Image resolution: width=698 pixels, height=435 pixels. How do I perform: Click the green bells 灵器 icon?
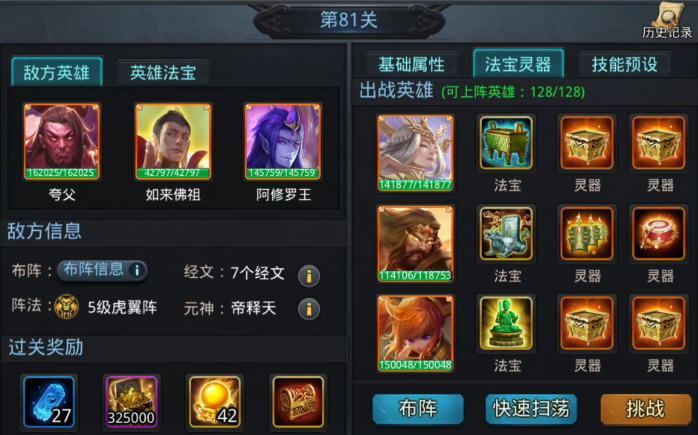(x=587, y=233)
